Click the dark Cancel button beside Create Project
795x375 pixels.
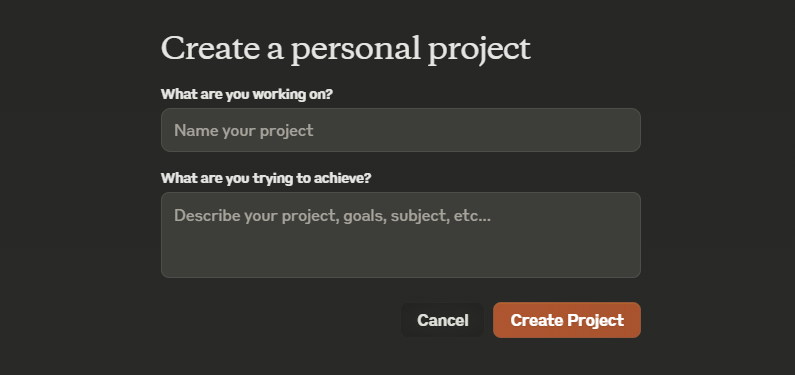[442, 320]
